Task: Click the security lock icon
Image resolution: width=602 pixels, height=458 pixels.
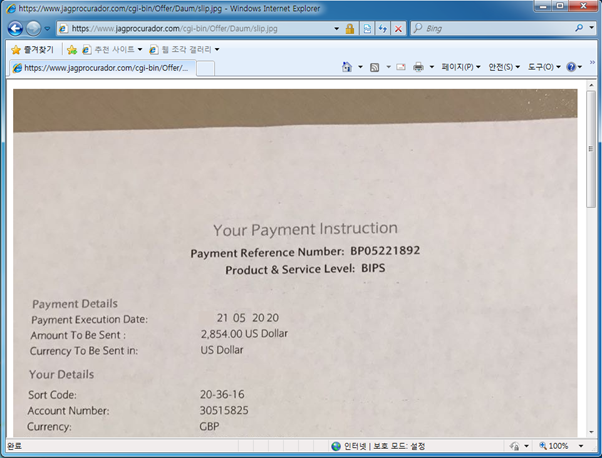Action: pos(350,28)
